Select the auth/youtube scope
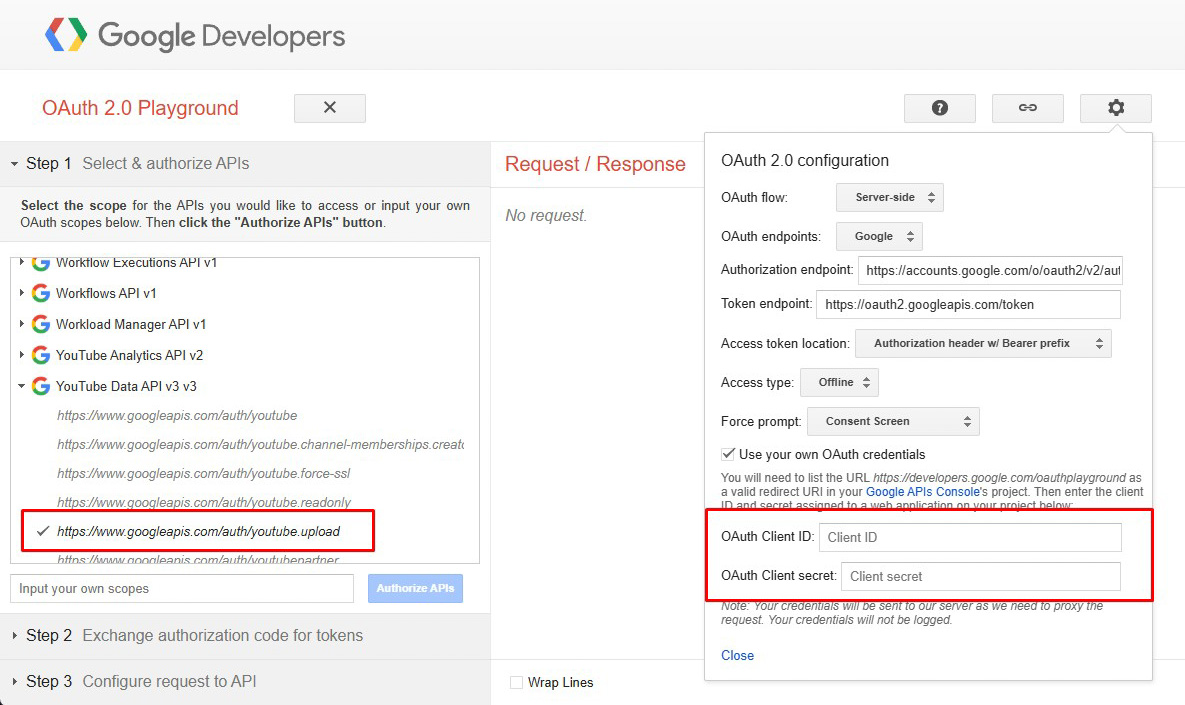This screenshot has height=705, width=1185. (177, 416)
